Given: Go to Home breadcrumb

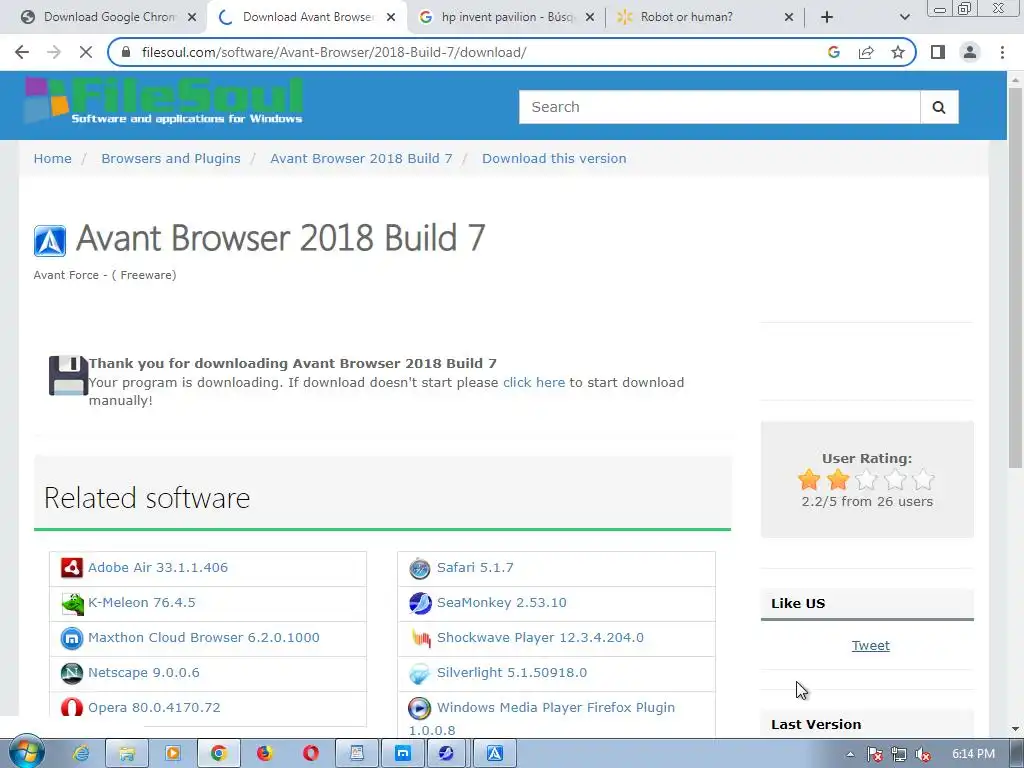Looking at the screenshot, I should 53,159.
